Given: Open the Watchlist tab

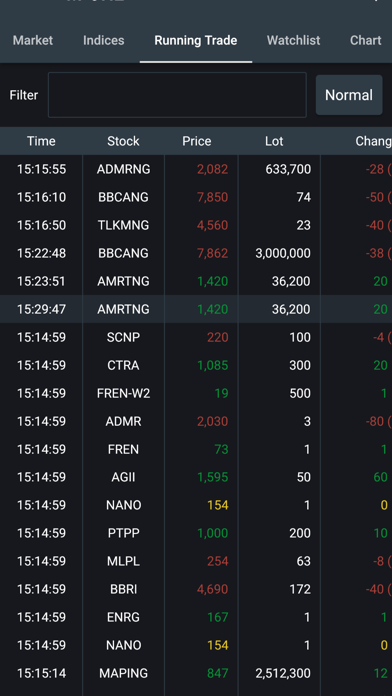Looking at the screenshot, I should tap(293, 40).
